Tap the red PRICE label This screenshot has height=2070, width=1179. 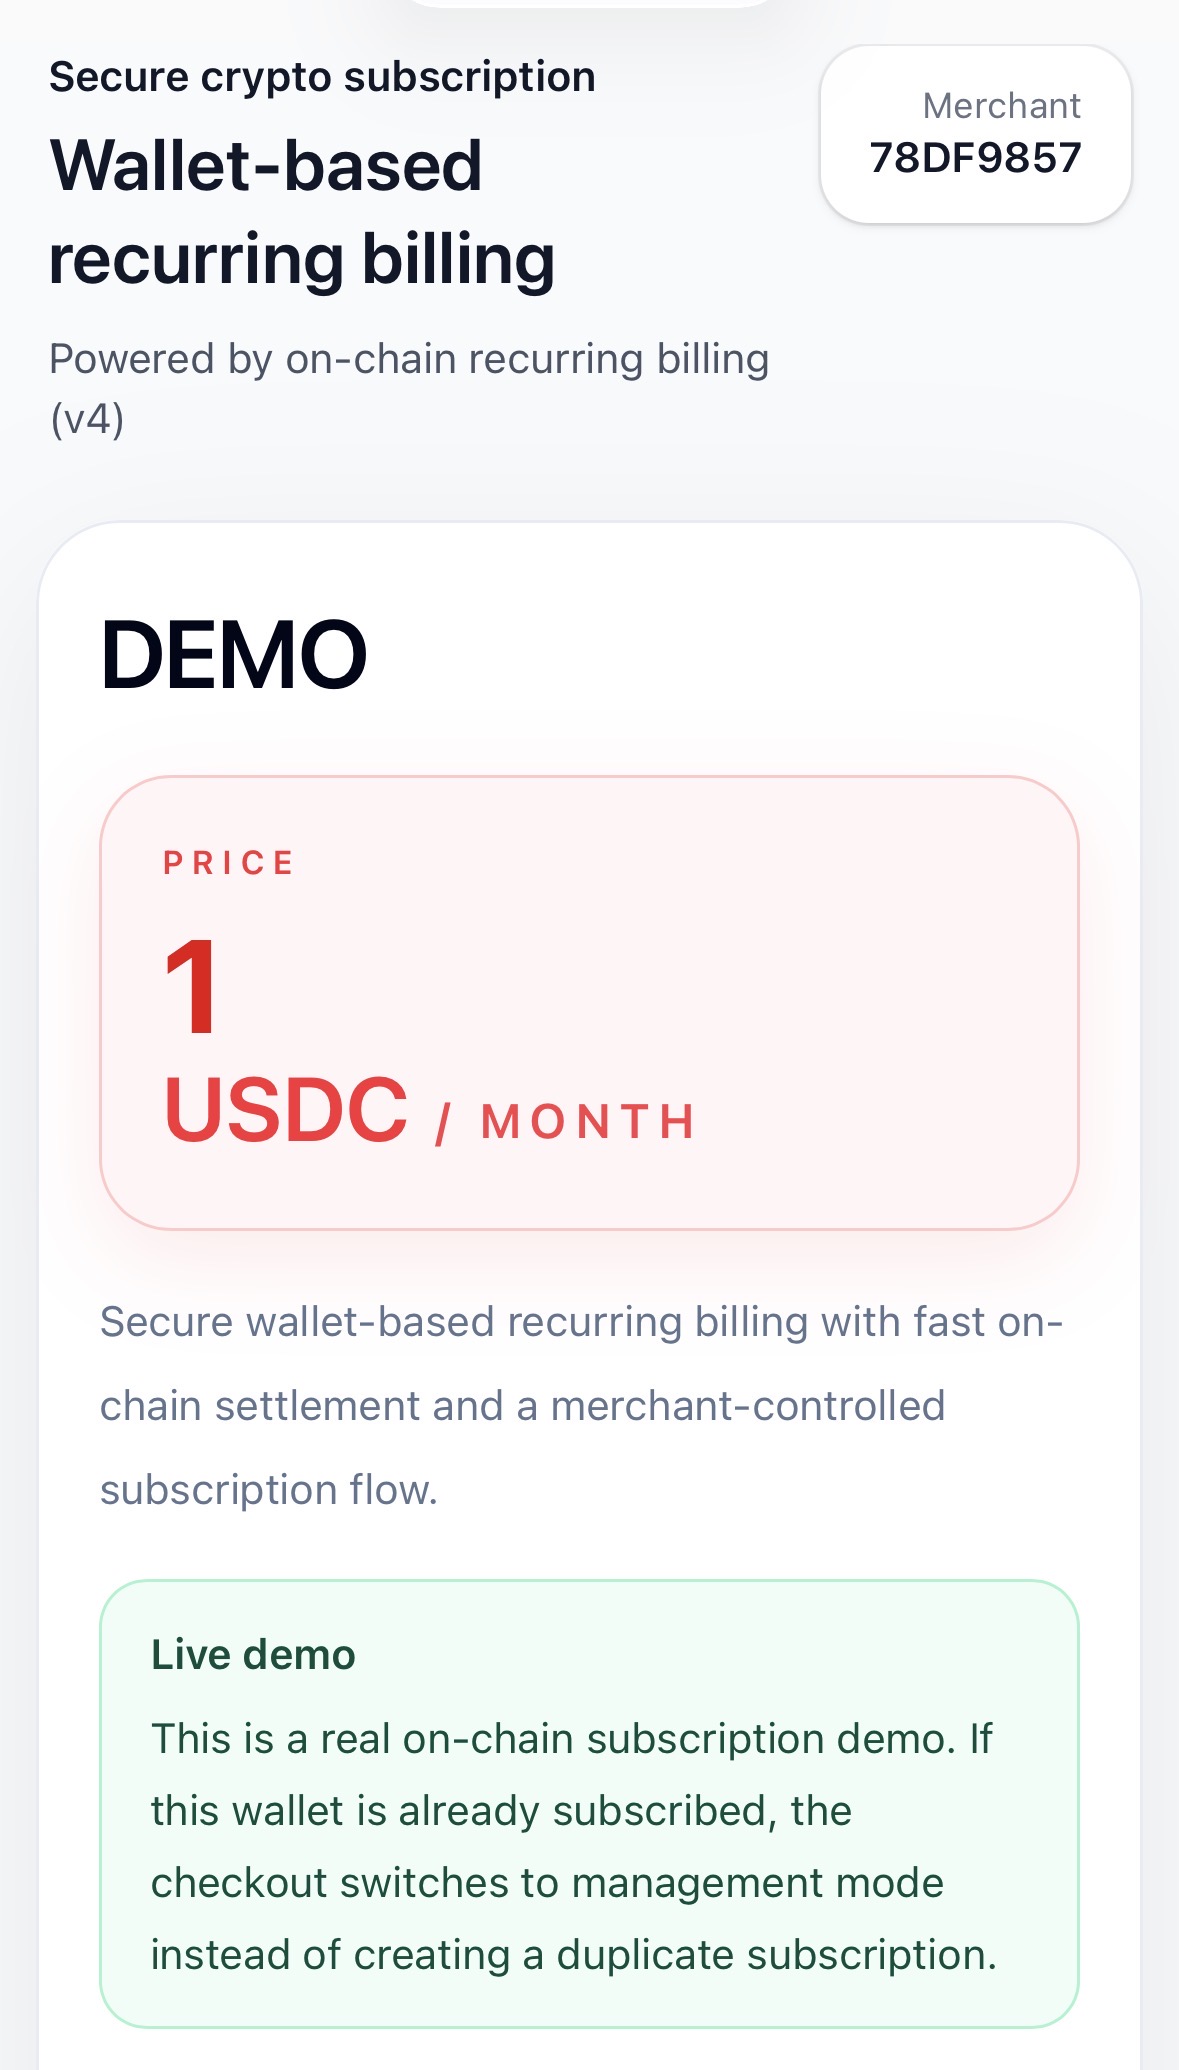click(x=229, y=863)
